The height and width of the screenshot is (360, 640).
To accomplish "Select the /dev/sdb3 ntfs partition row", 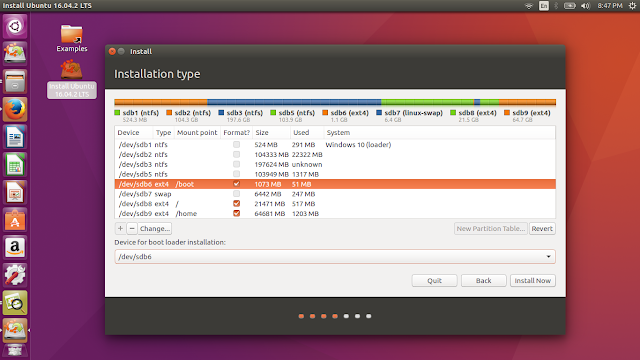I will 335,164.
